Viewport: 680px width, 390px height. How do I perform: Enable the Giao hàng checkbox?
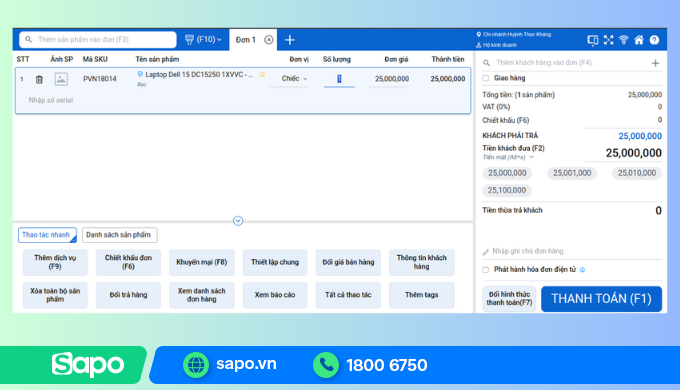pos(486,79)
